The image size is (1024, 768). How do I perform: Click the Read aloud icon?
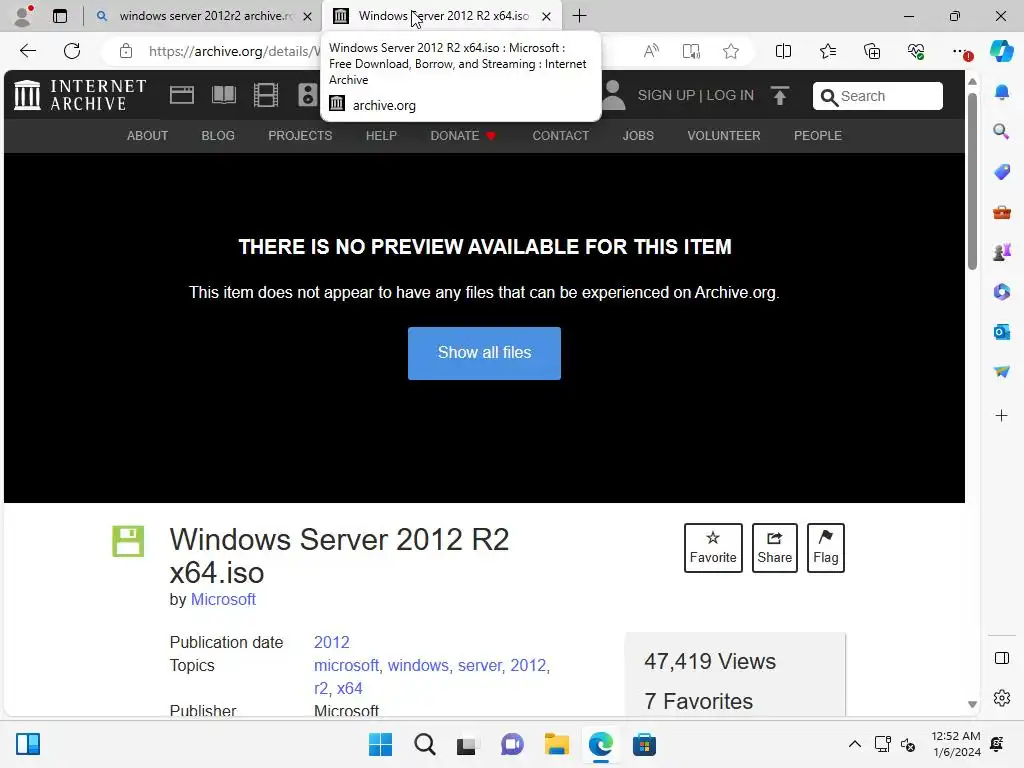pyautogui.click(x=651, y=51)
